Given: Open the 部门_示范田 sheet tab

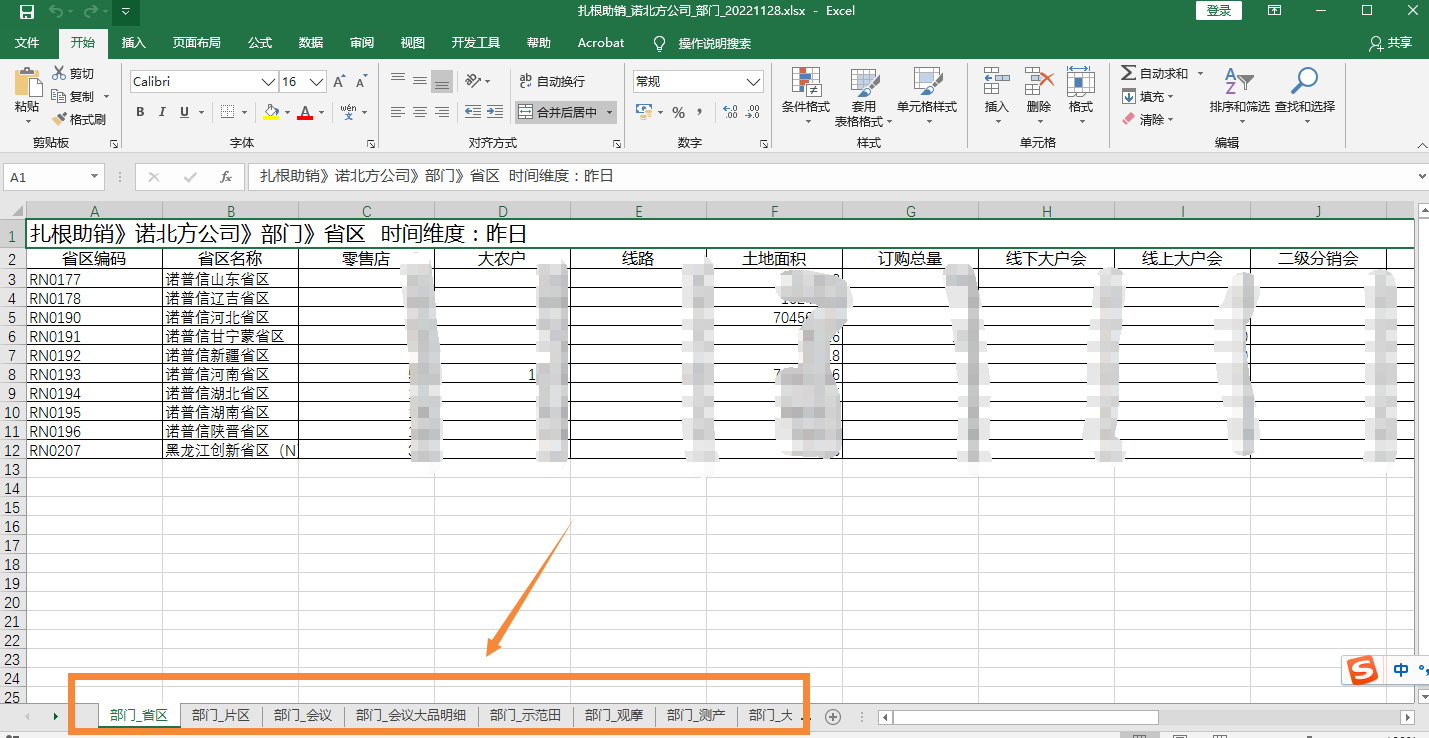Looking at the screenshot, I should pyautogui.click(x=525, y=716).
